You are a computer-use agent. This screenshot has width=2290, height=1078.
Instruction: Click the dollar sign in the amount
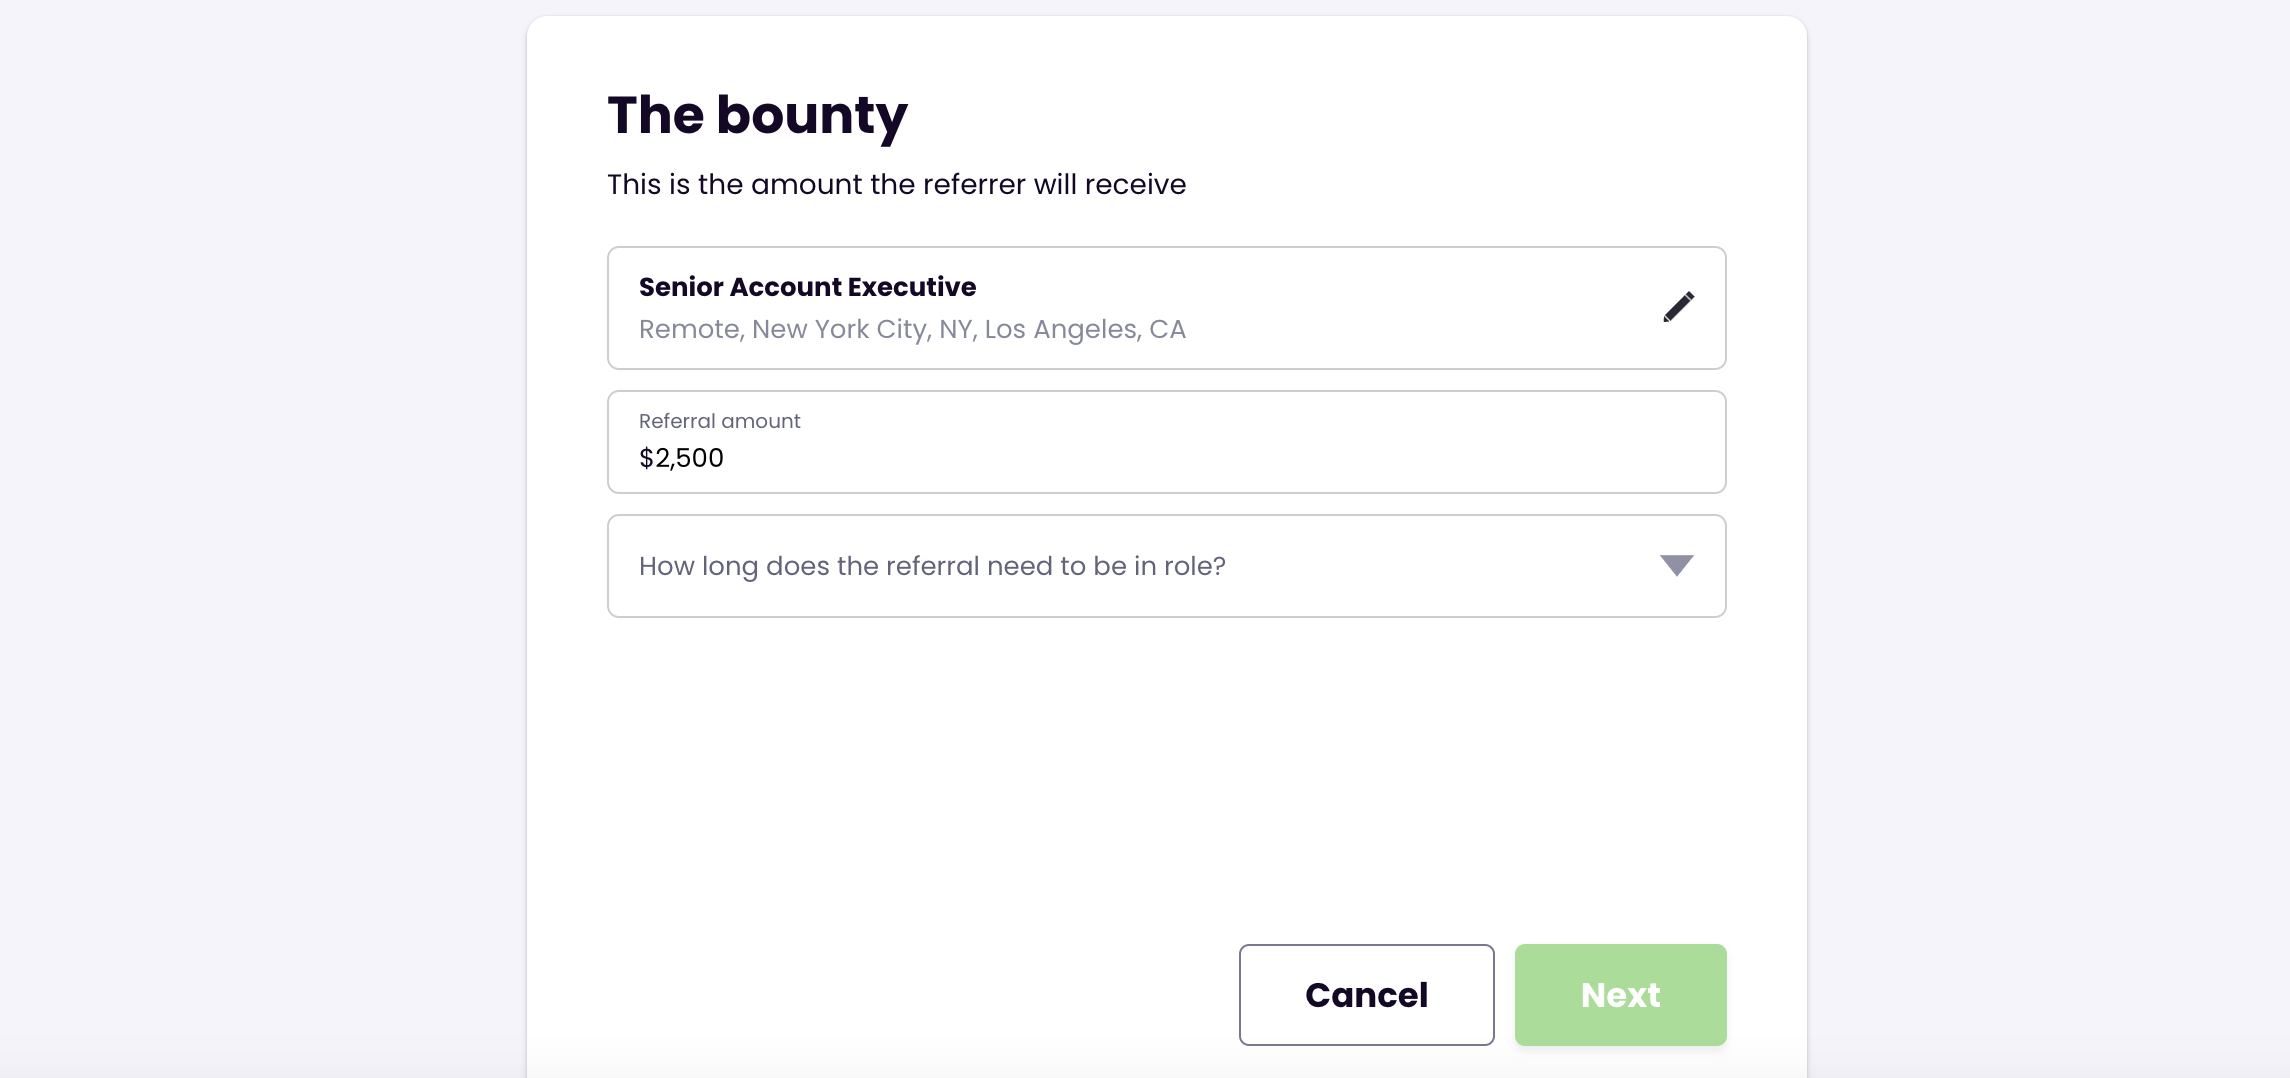click(x=646, y=458)
